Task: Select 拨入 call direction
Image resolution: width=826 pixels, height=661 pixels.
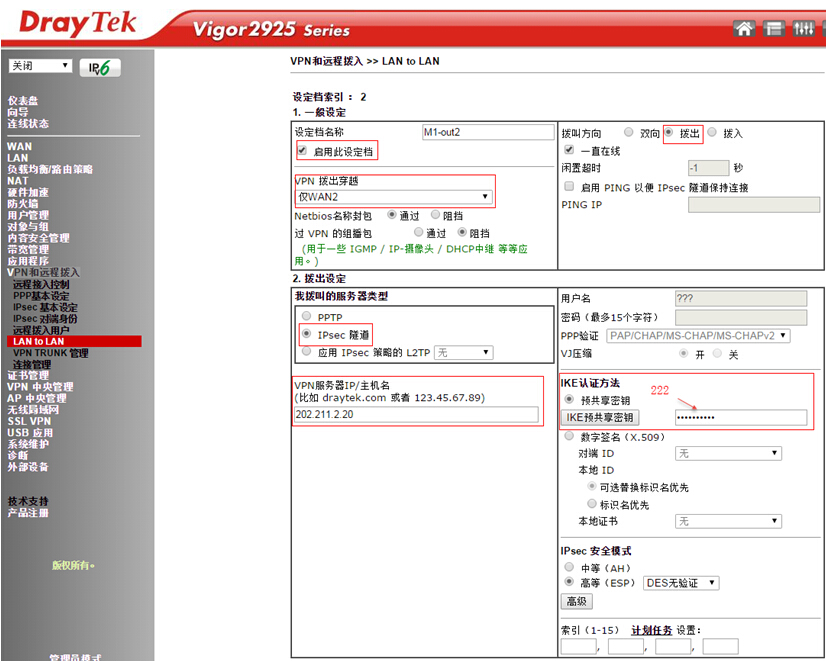Action: click(x=712, y=132)
